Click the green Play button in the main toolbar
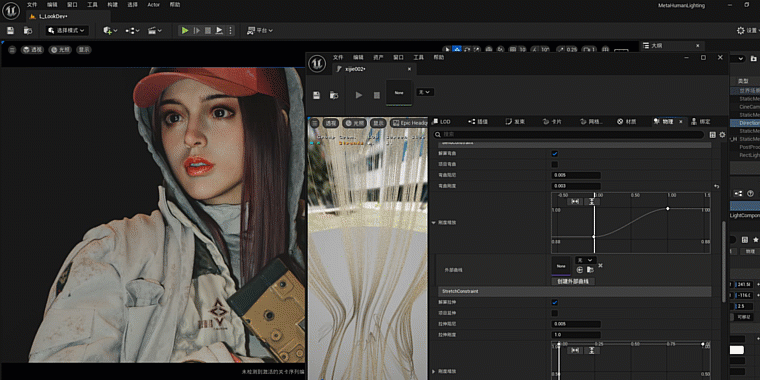Viewport: 760px width, 380px height. 185,31
